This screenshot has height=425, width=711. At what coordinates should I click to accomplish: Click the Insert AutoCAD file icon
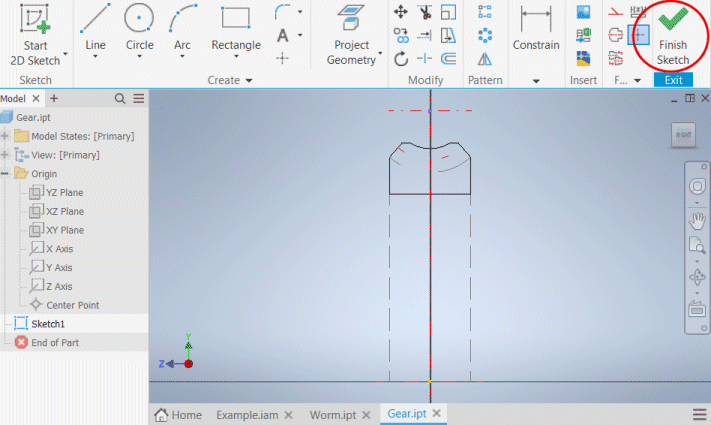point(583,59)
